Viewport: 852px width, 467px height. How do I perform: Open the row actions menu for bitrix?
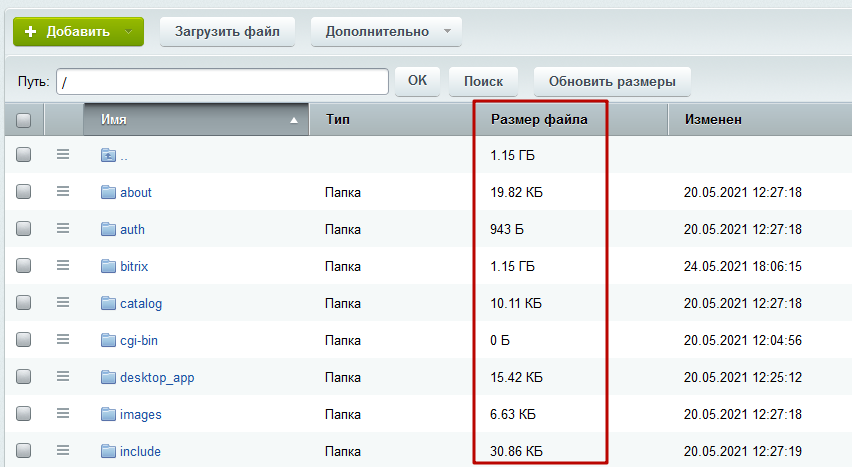63,266
